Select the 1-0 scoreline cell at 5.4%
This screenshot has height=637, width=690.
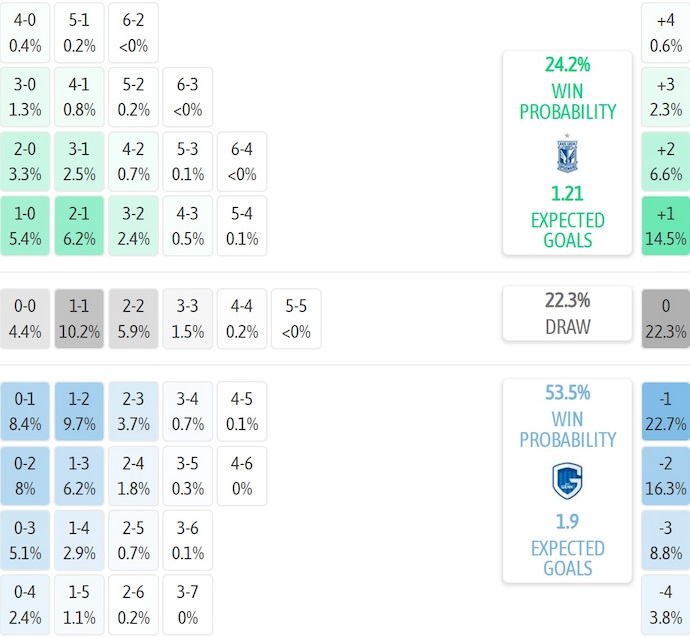25,226
